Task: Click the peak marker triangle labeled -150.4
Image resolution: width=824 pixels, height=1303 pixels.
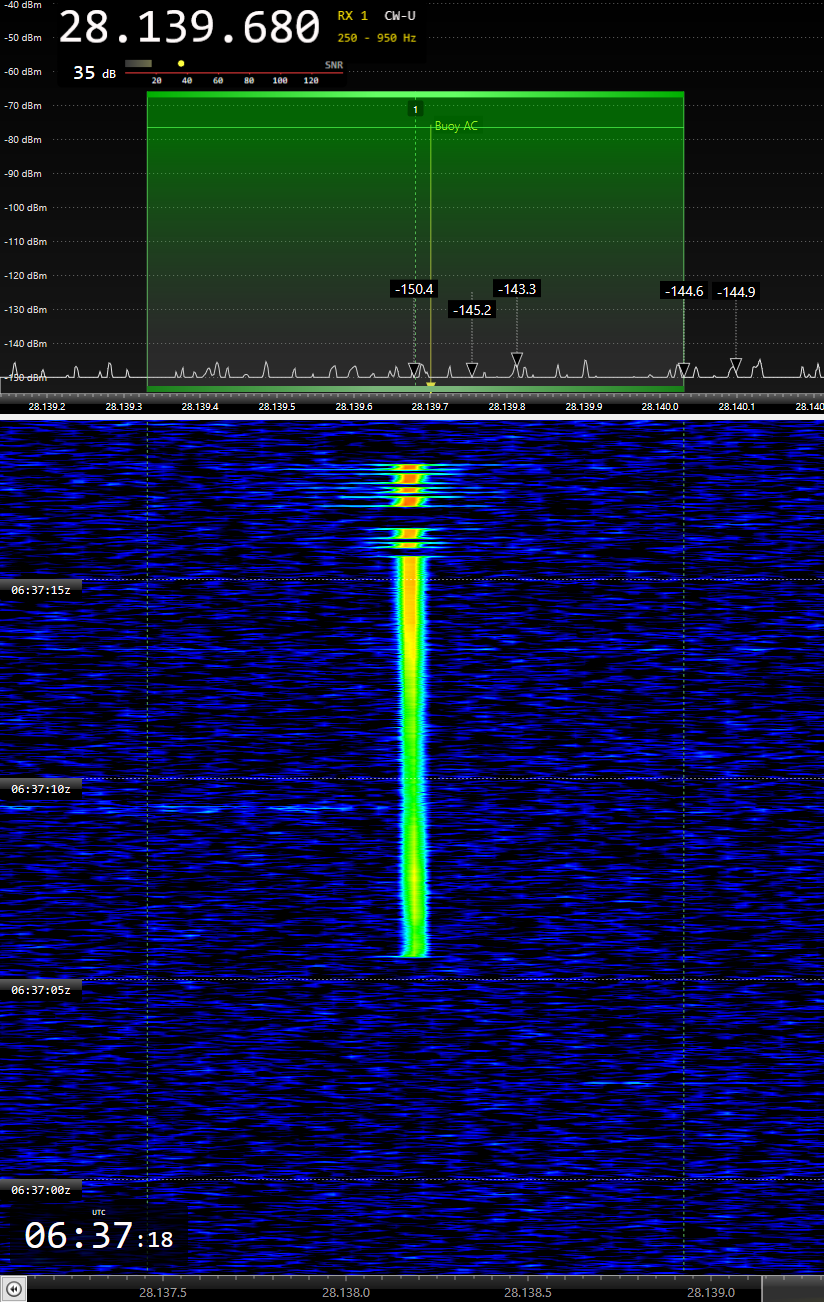Action: coord(415,369)
